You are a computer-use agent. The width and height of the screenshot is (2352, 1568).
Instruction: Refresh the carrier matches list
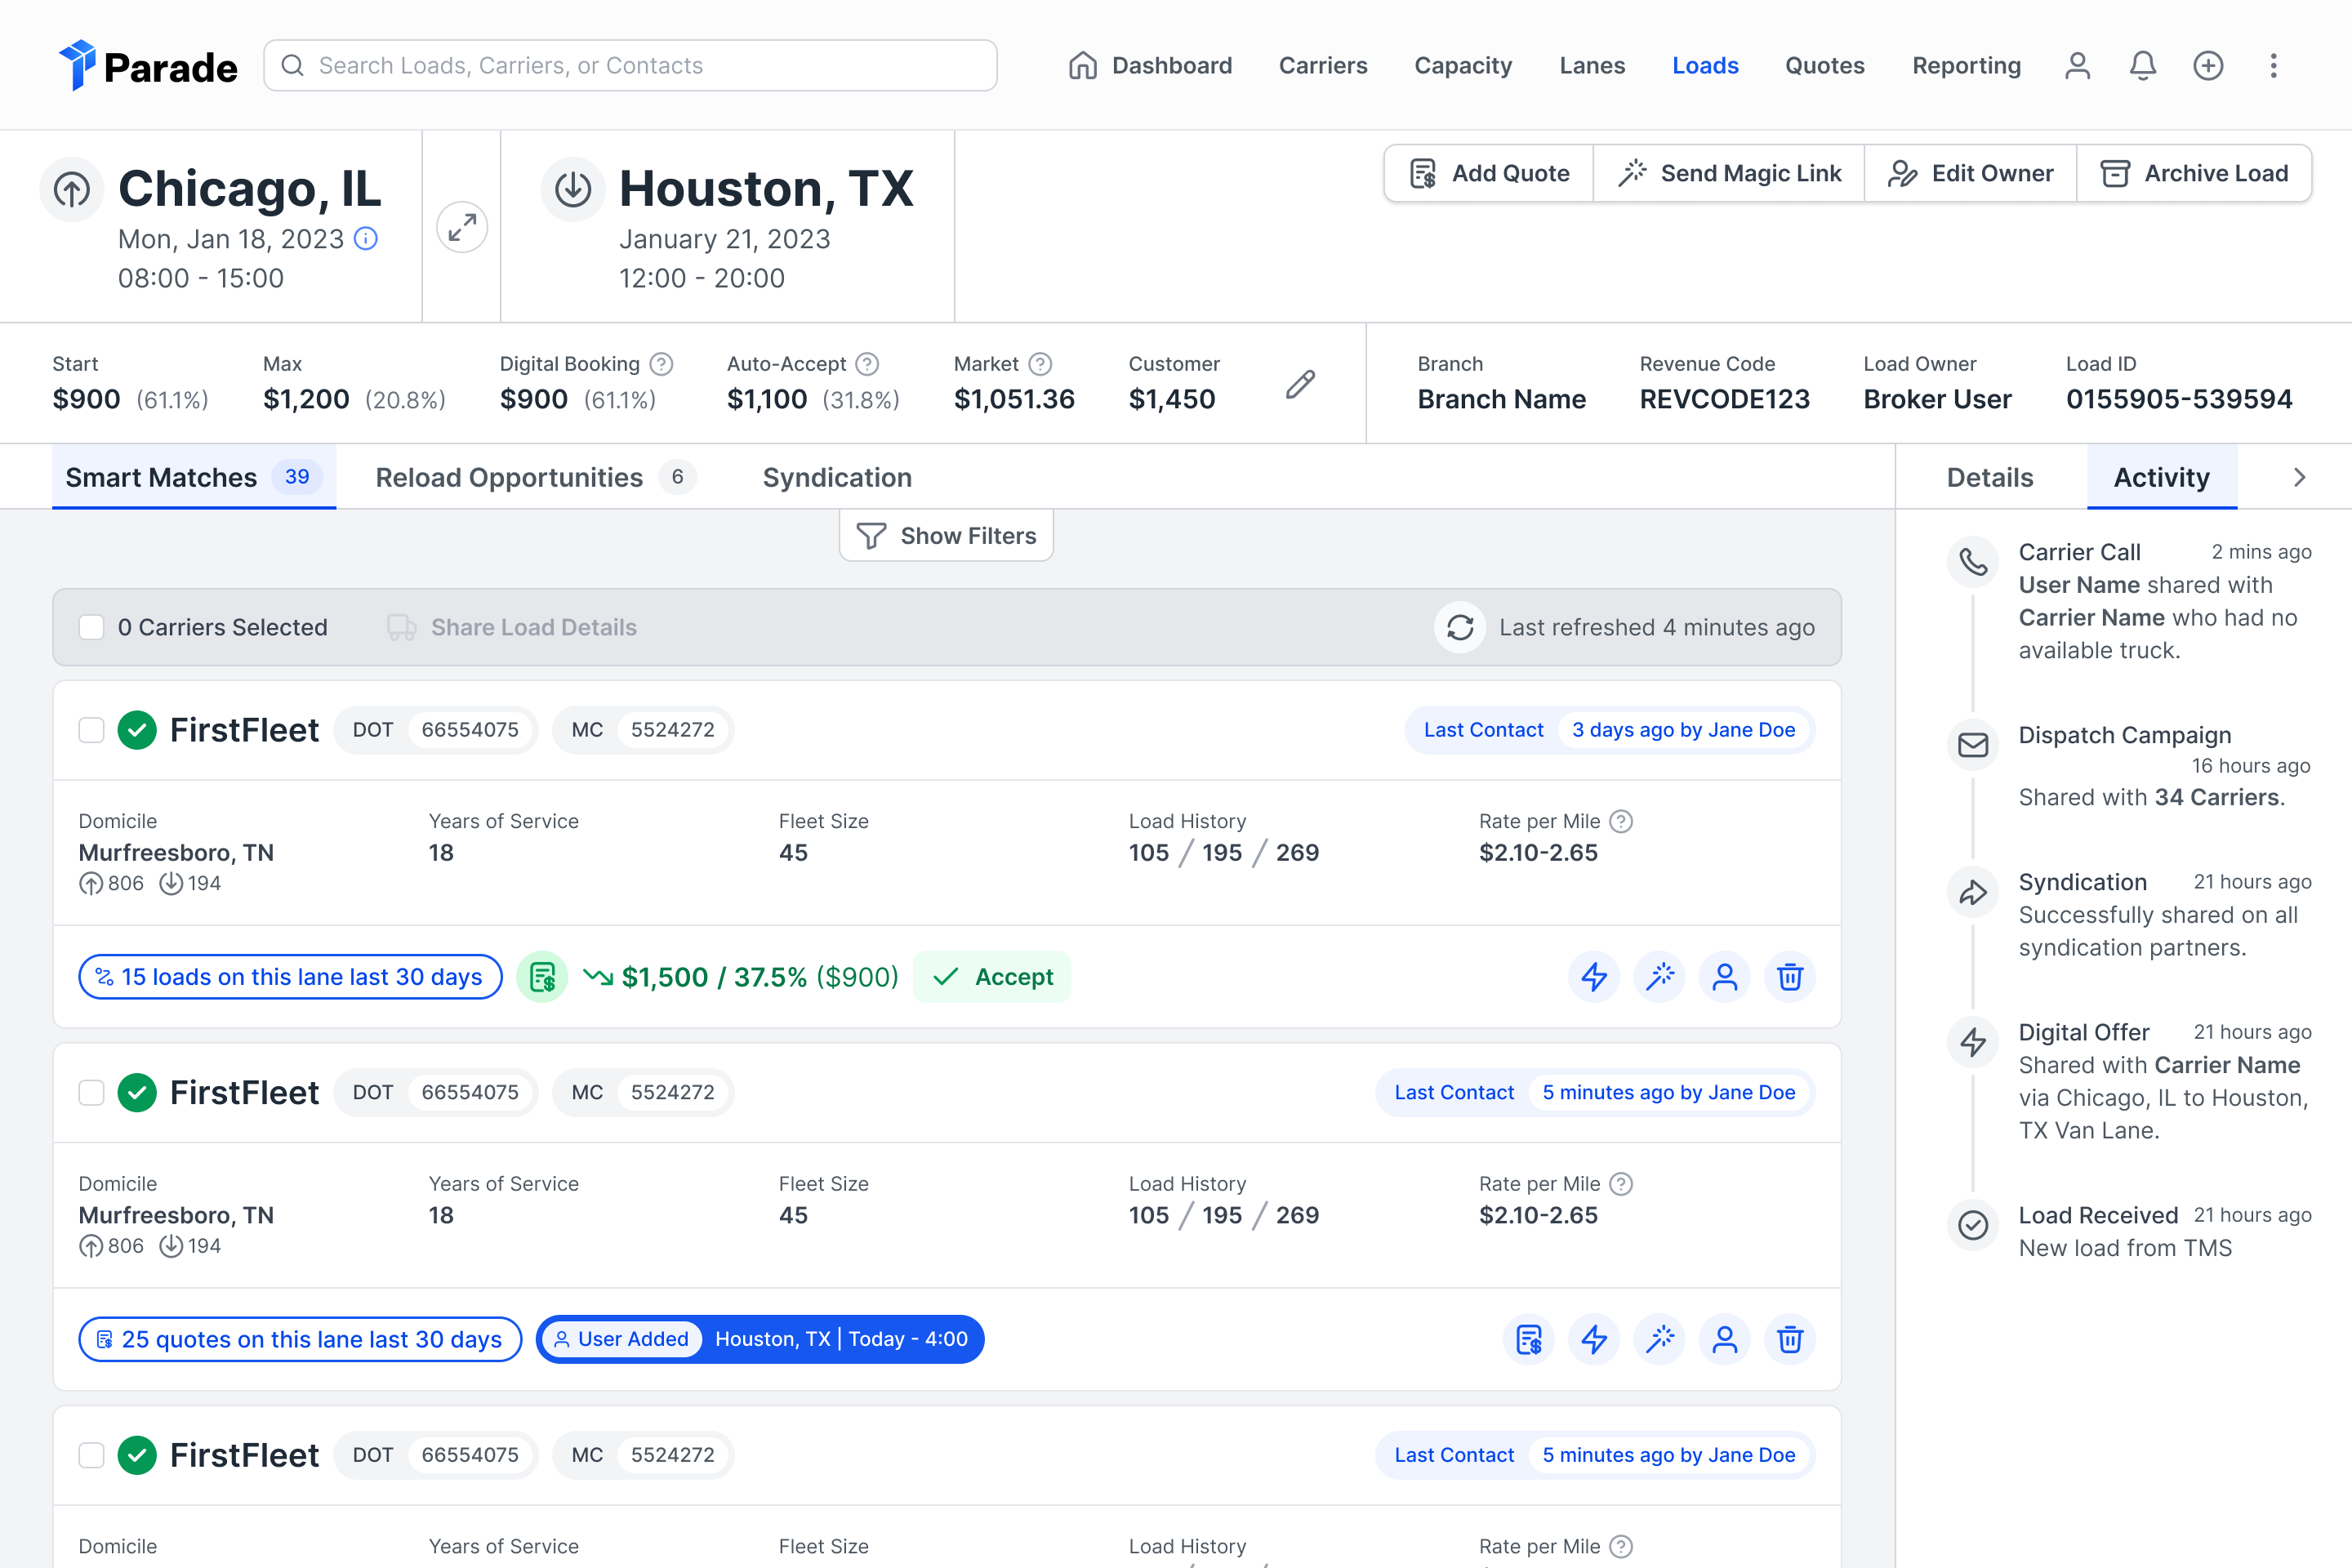(x=1460, y=627)
